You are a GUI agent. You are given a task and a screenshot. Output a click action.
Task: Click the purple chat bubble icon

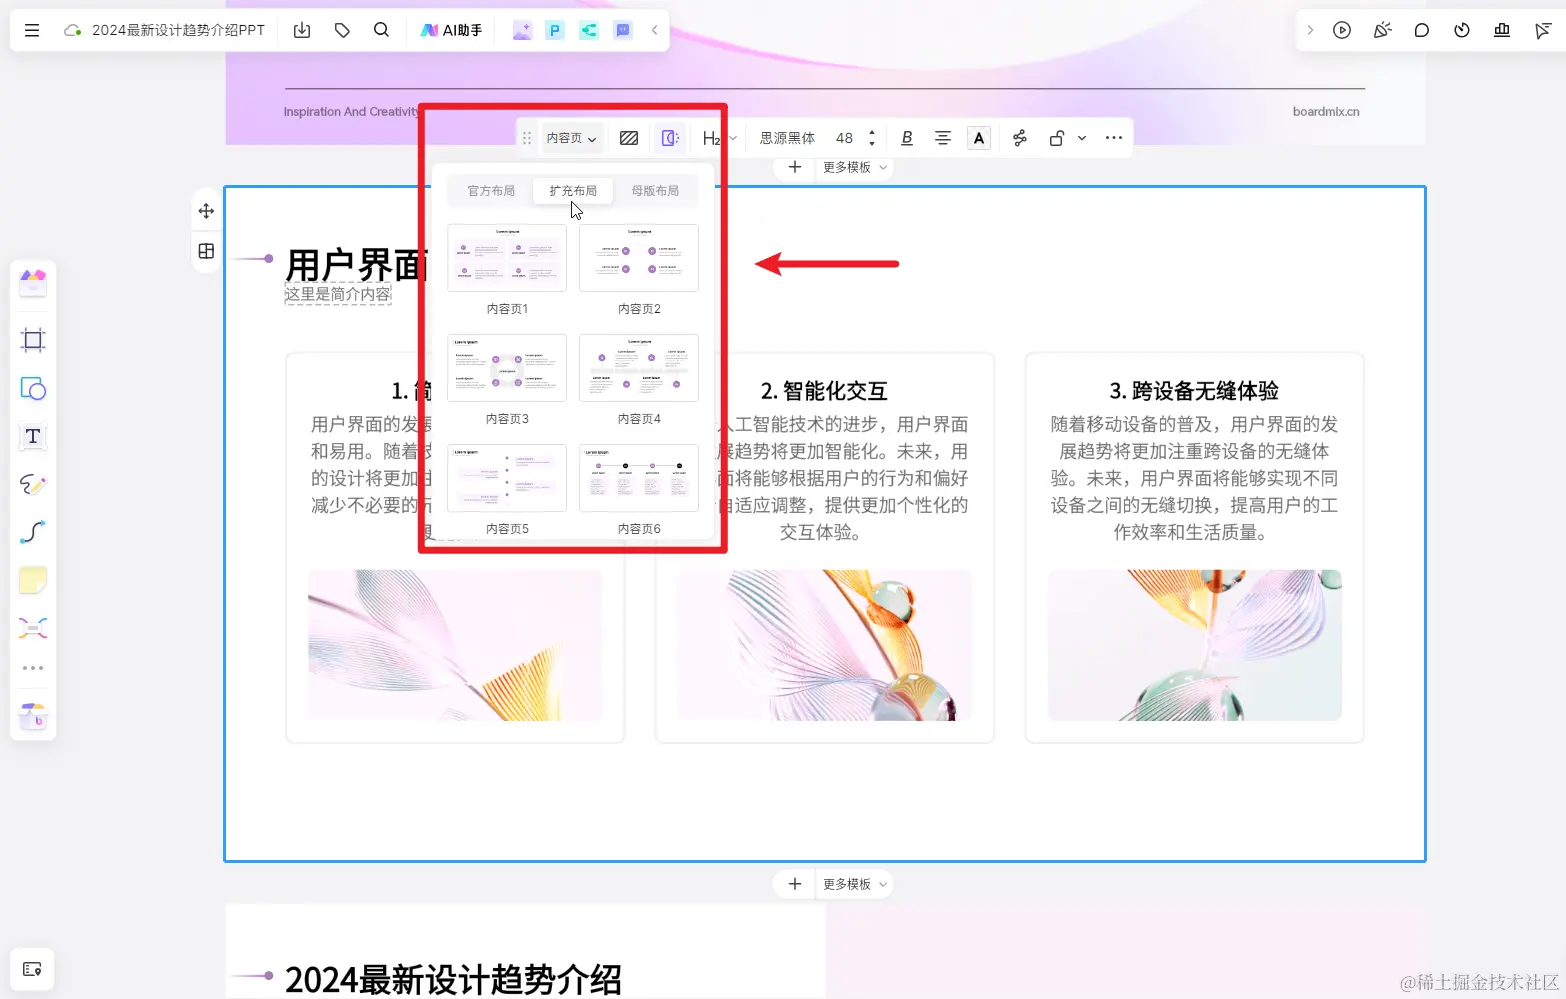[x=623, y=30]
